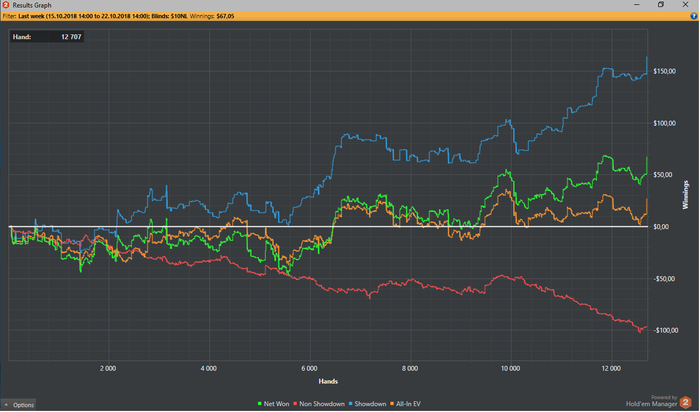Click the $150,00 y-axis label
Viewport: 700px width, 412px height.
(x=664, y=71)
